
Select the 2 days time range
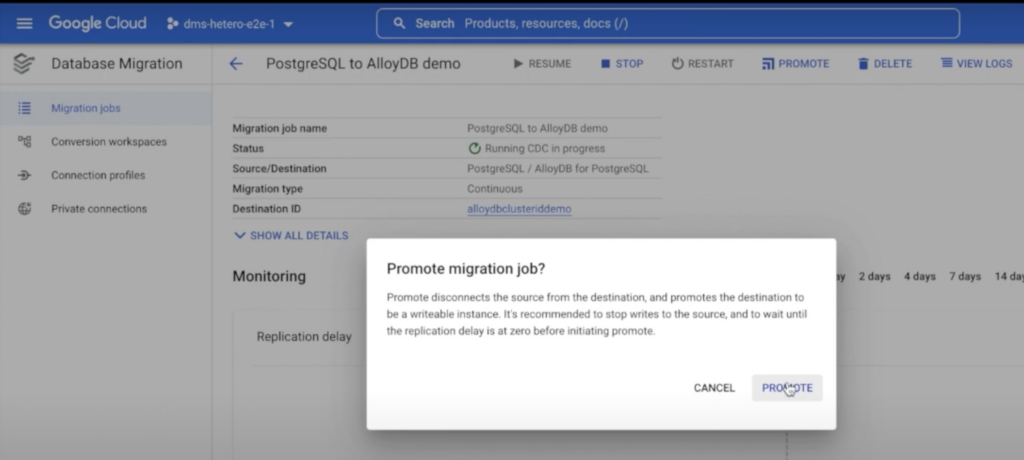874,276
